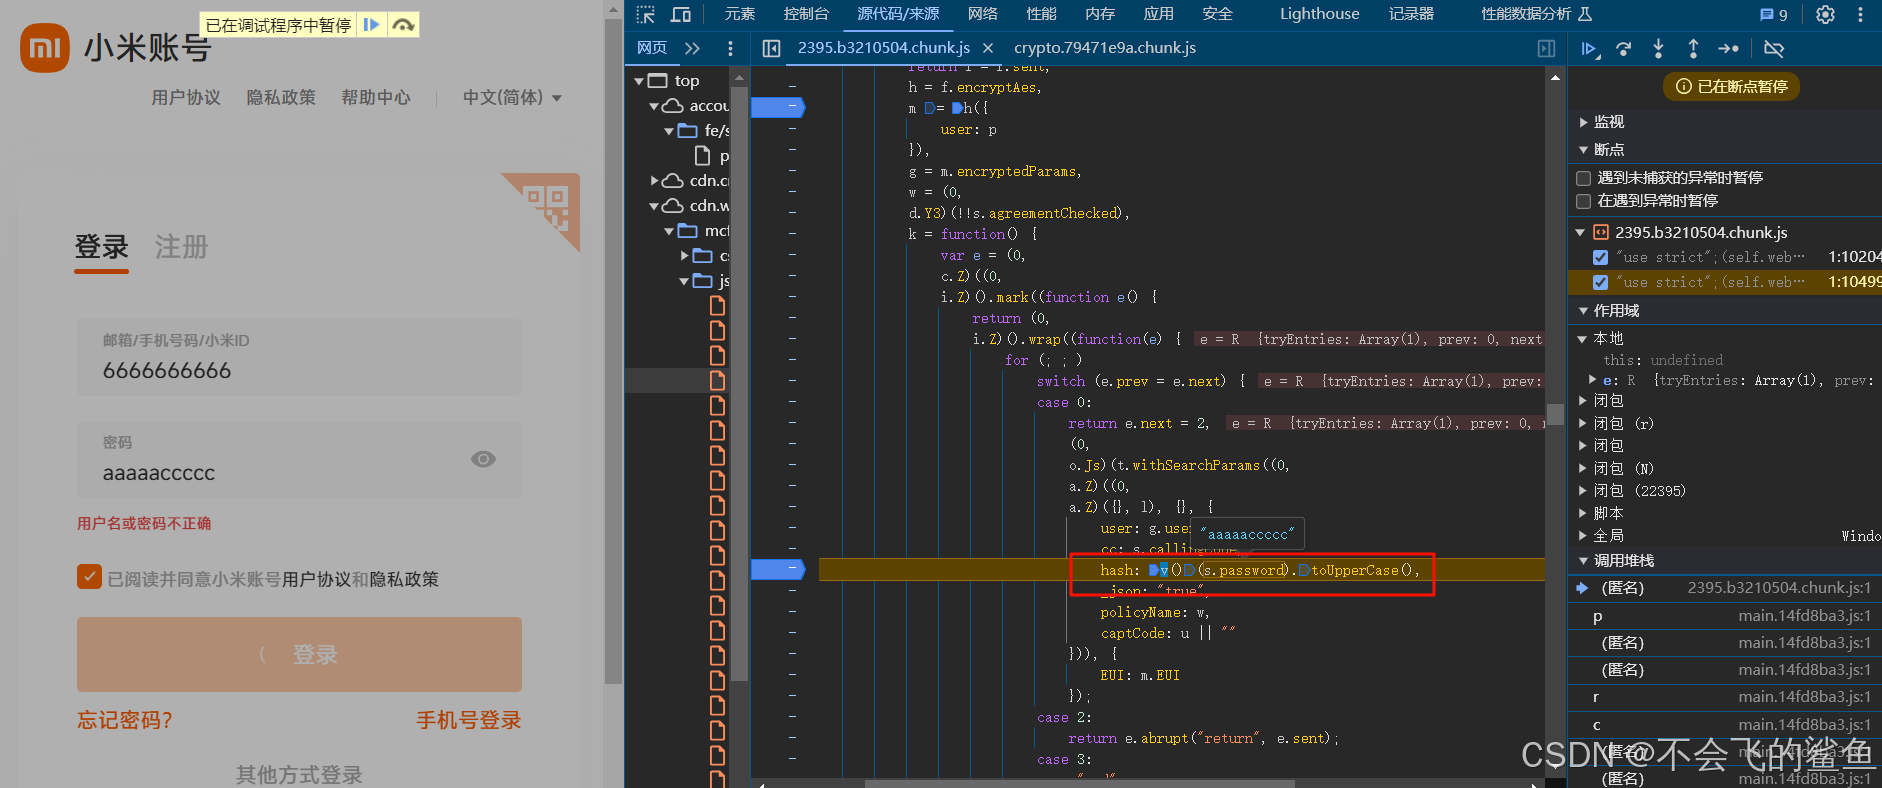Deactivate breakpoints icon
The image size is (1882, 788).
(1774, 48)
